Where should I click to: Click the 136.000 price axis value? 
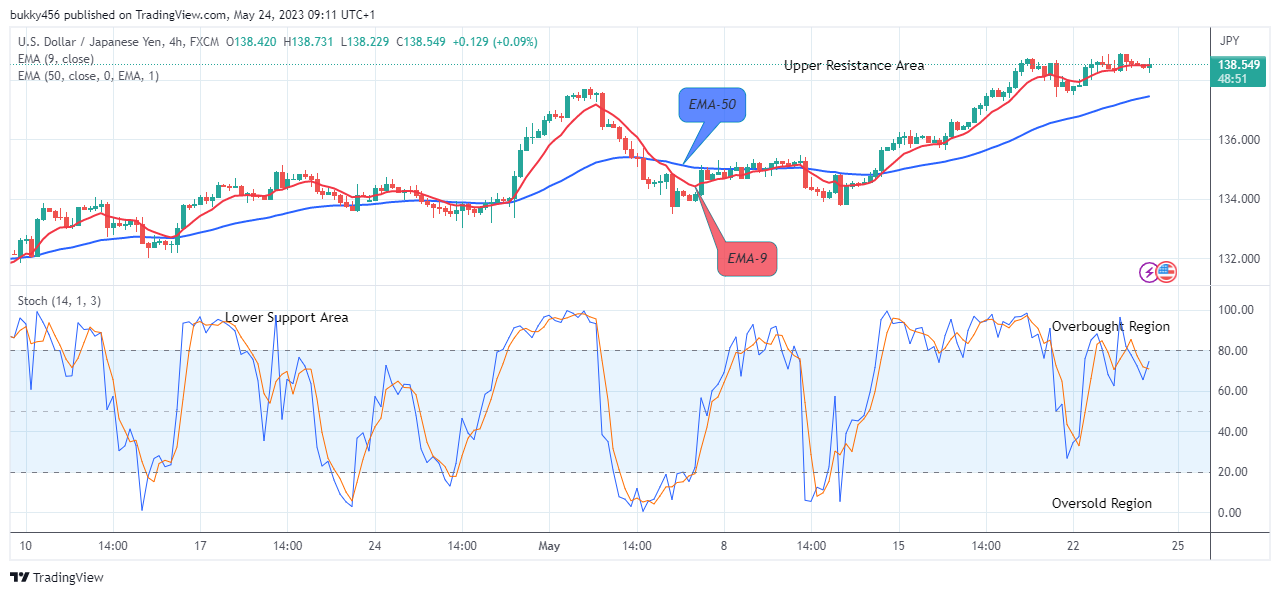(x=1238, y=140)
